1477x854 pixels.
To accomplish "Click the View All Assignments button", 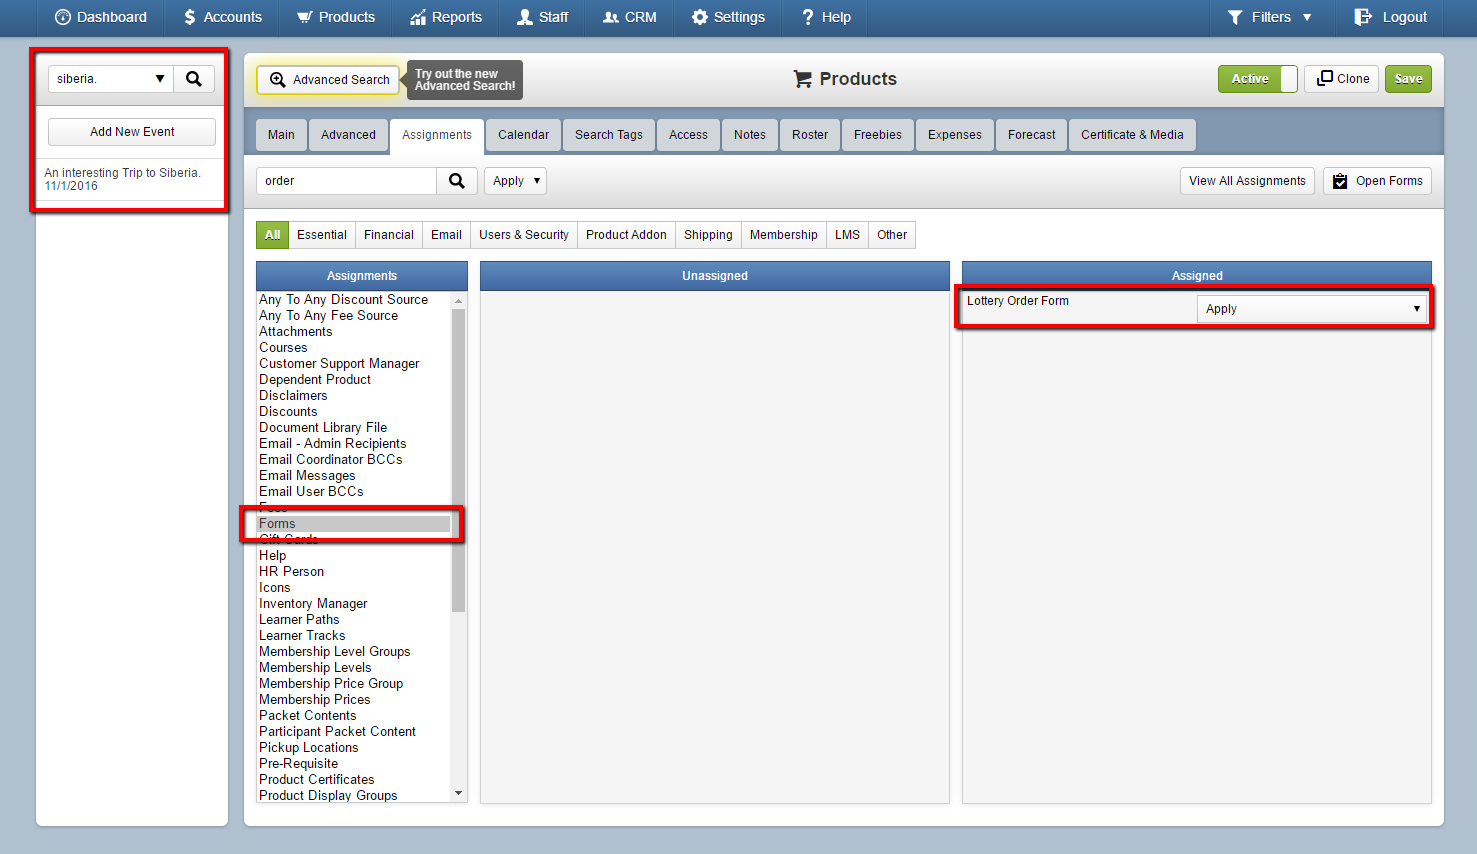I will (x=1247, y=181).
